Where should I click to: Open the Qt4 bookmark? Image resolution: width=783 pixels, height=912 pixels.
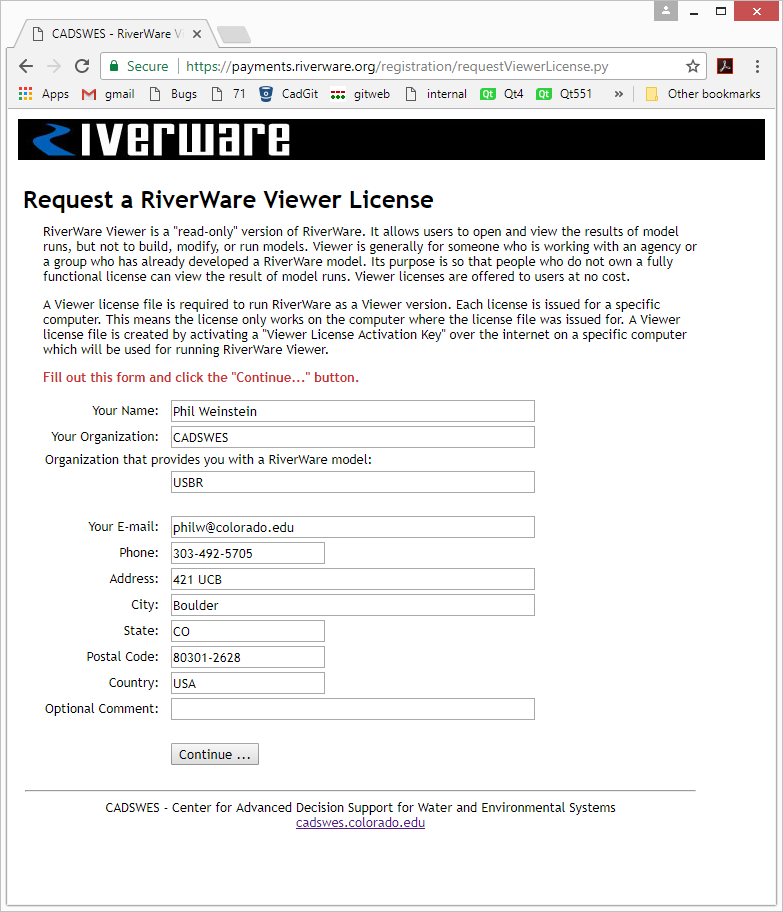pyautogui.click(x=501, y=94)
